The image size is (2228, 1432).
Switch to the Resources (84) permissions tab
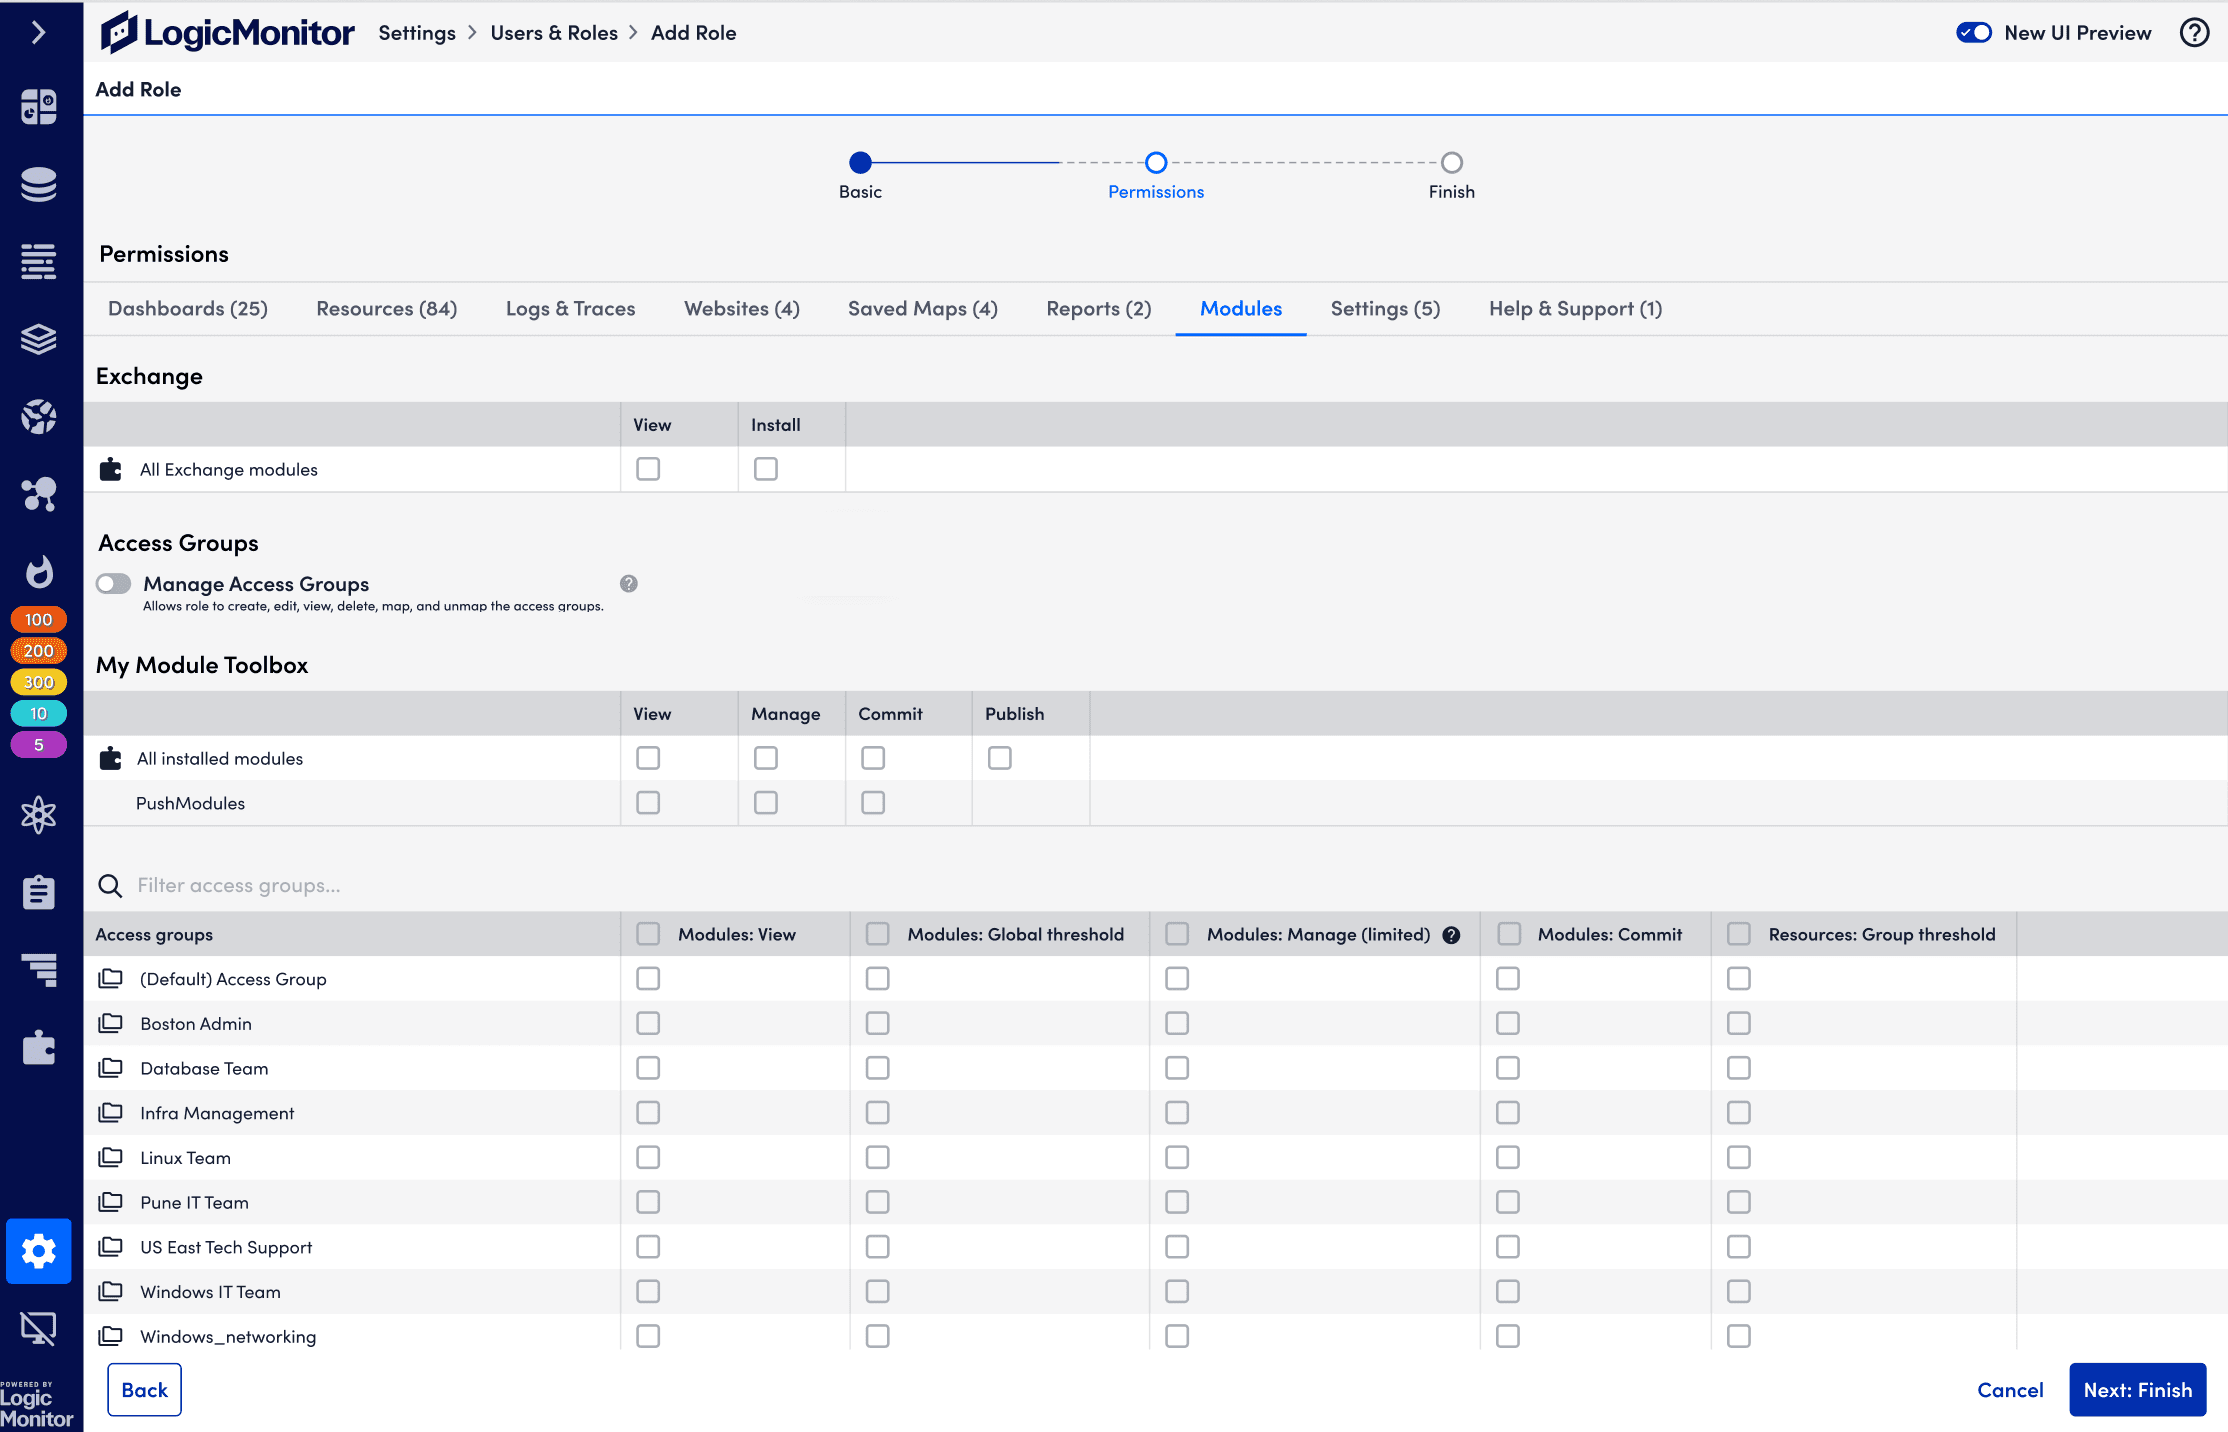(386, 308)
